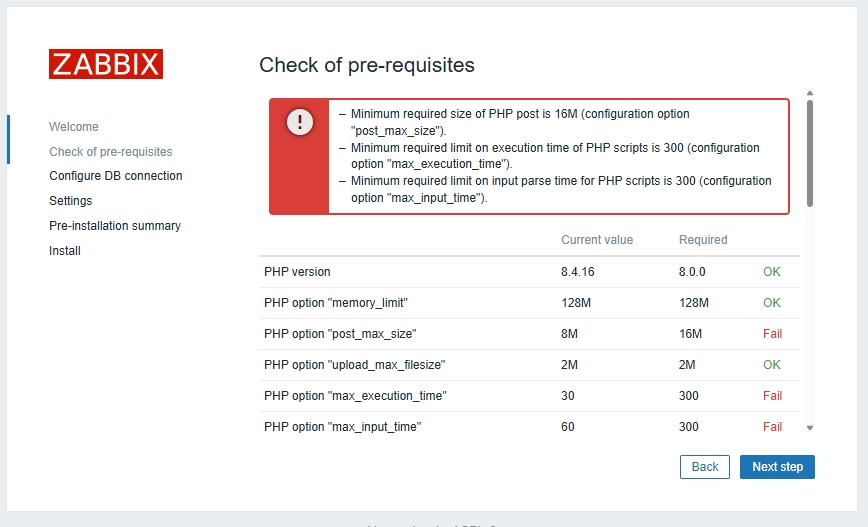Viewport: 868px width, 527px height.
Task: Select the Welcome step in sidebar
Action: [x=74, y=127]
